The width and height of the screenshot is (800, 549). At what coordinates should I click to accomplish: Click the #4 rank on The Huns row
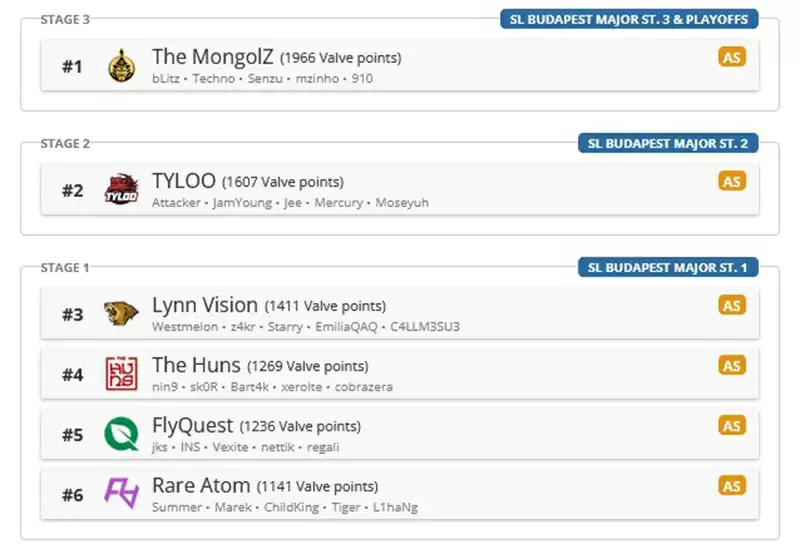pos(73,374)
